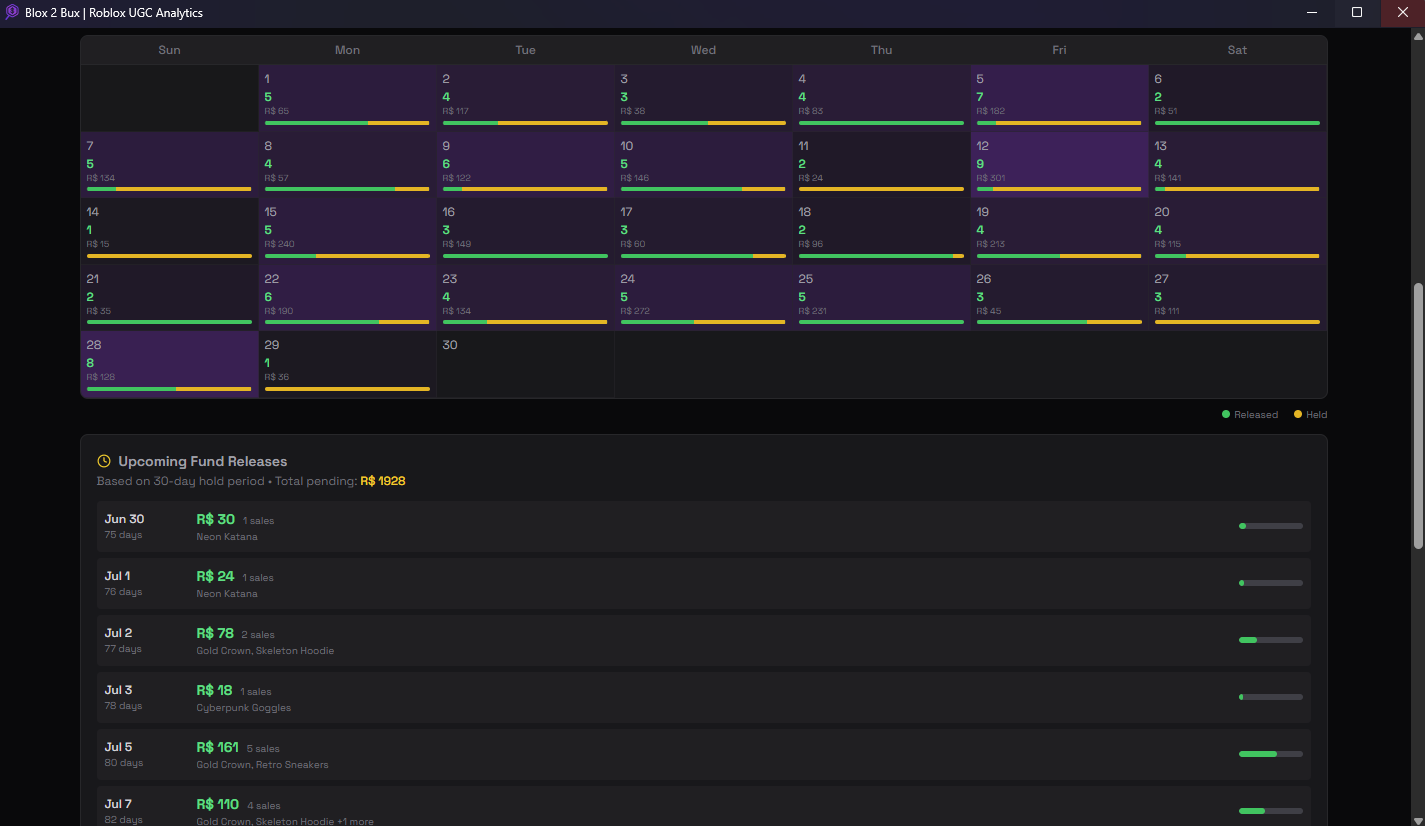Select the June 28 calendar cell with 8 sales

(169, 365)
